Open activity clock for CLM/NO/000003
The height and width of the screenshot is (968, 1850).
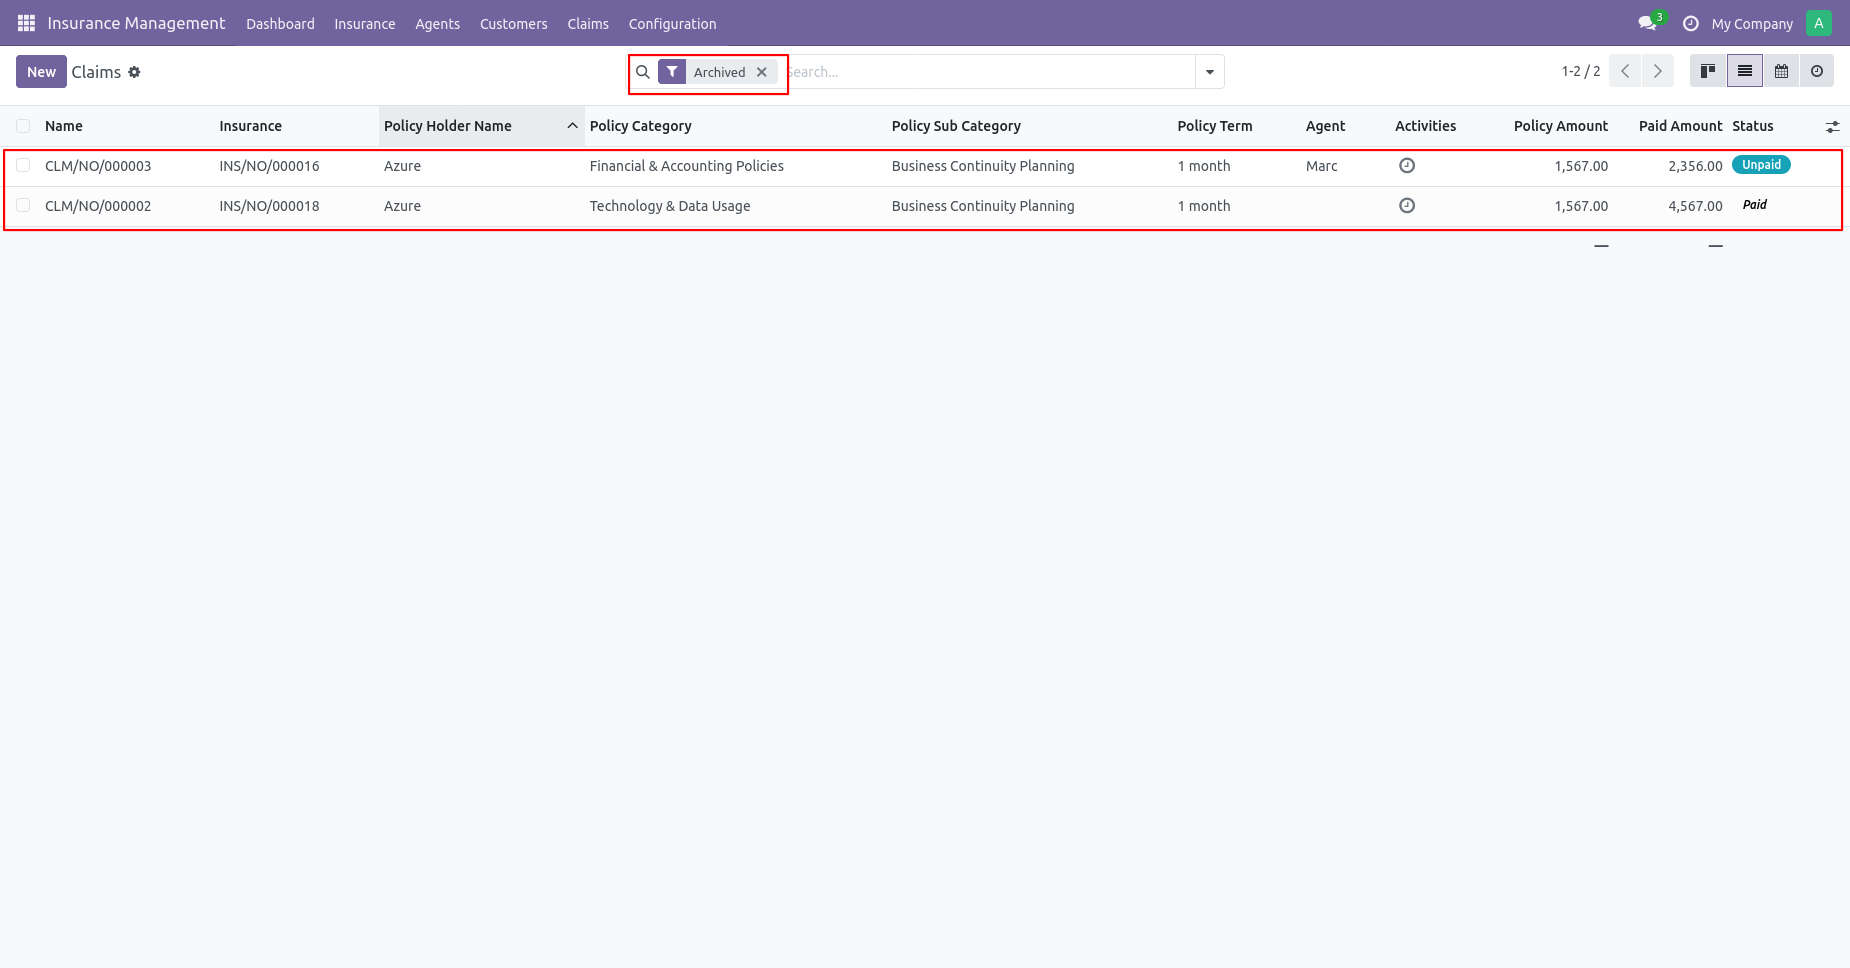1407,166
